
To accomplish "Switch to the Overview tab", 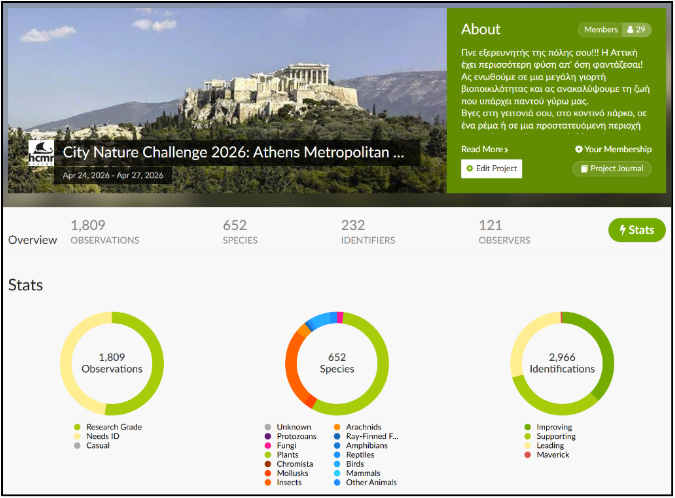I will click(x=32, y=240).
